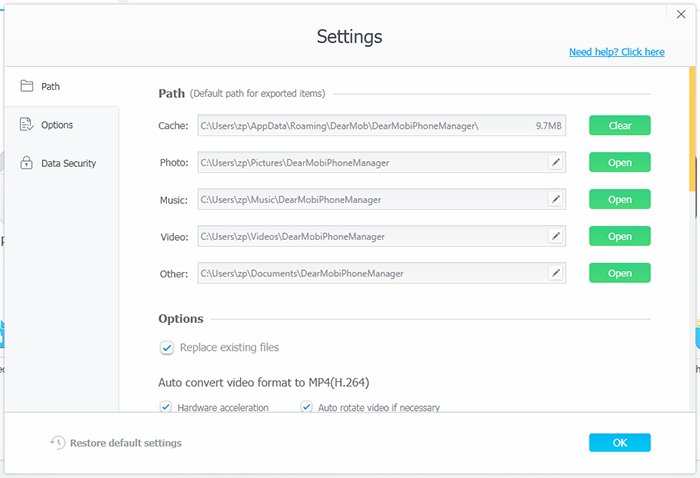The image size is (700, 478).
Task: Open the Other export folder
Action: click(x=620, y=273)
